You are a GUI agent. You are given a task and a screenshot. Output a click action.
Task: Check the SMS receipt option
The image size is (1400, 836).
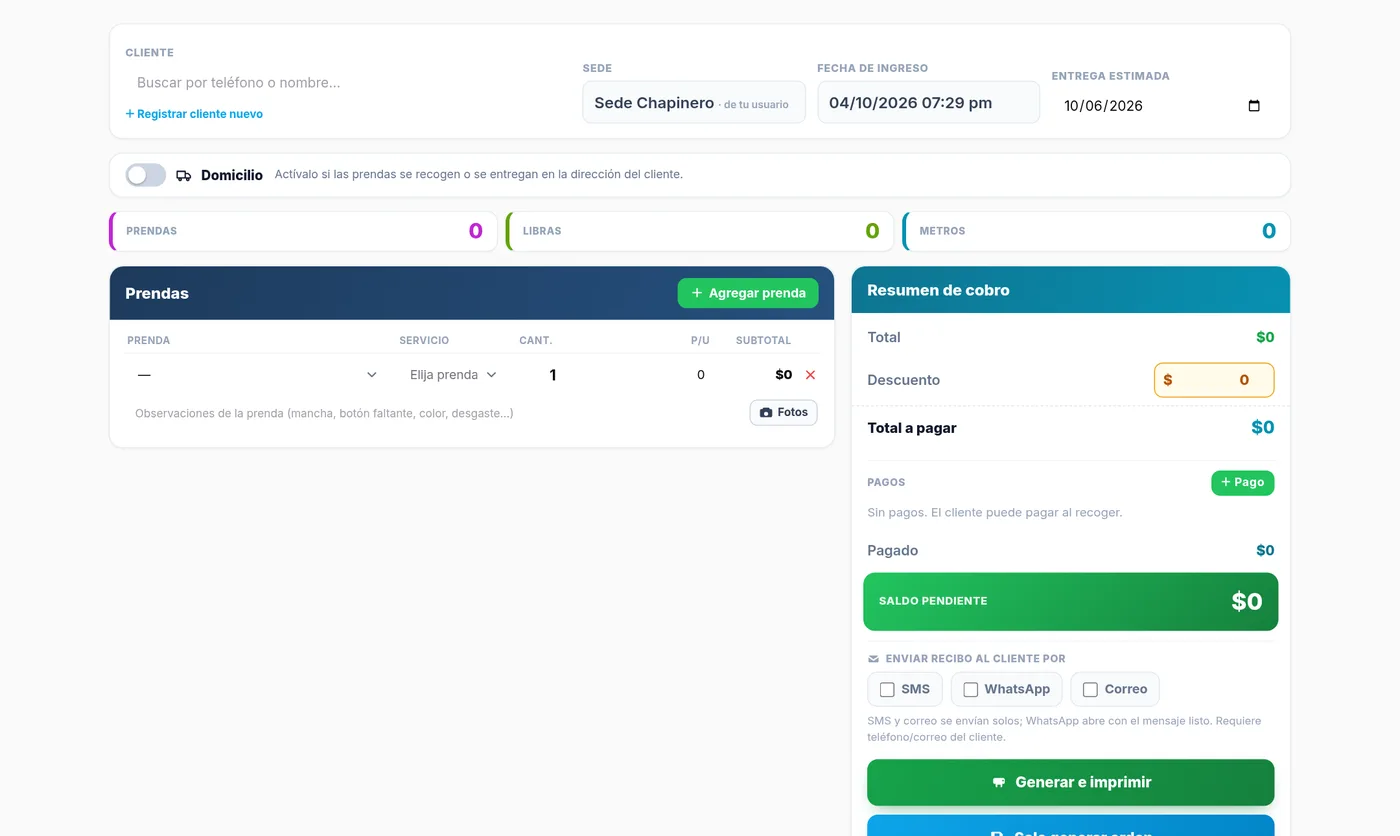coord(887,689)
